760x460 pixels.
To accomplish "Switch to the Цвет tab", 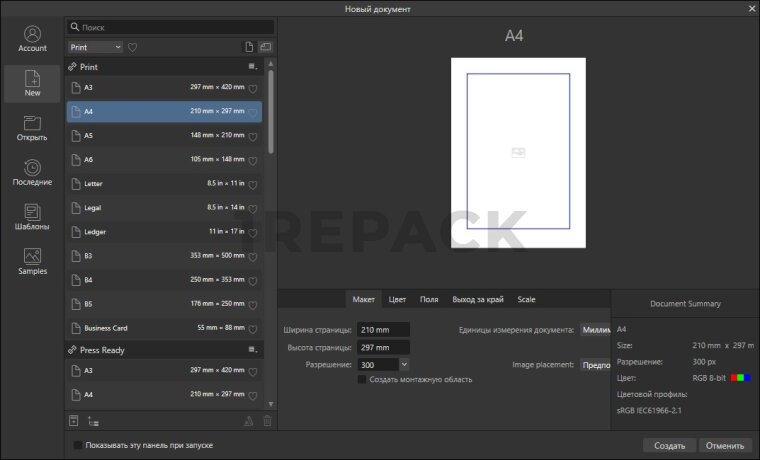I will click(x=397, y=299).
